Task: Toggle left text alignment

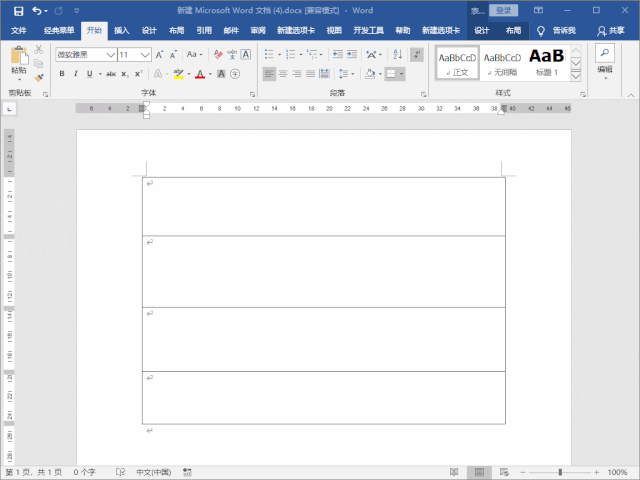Action: (x=269, y=74)
